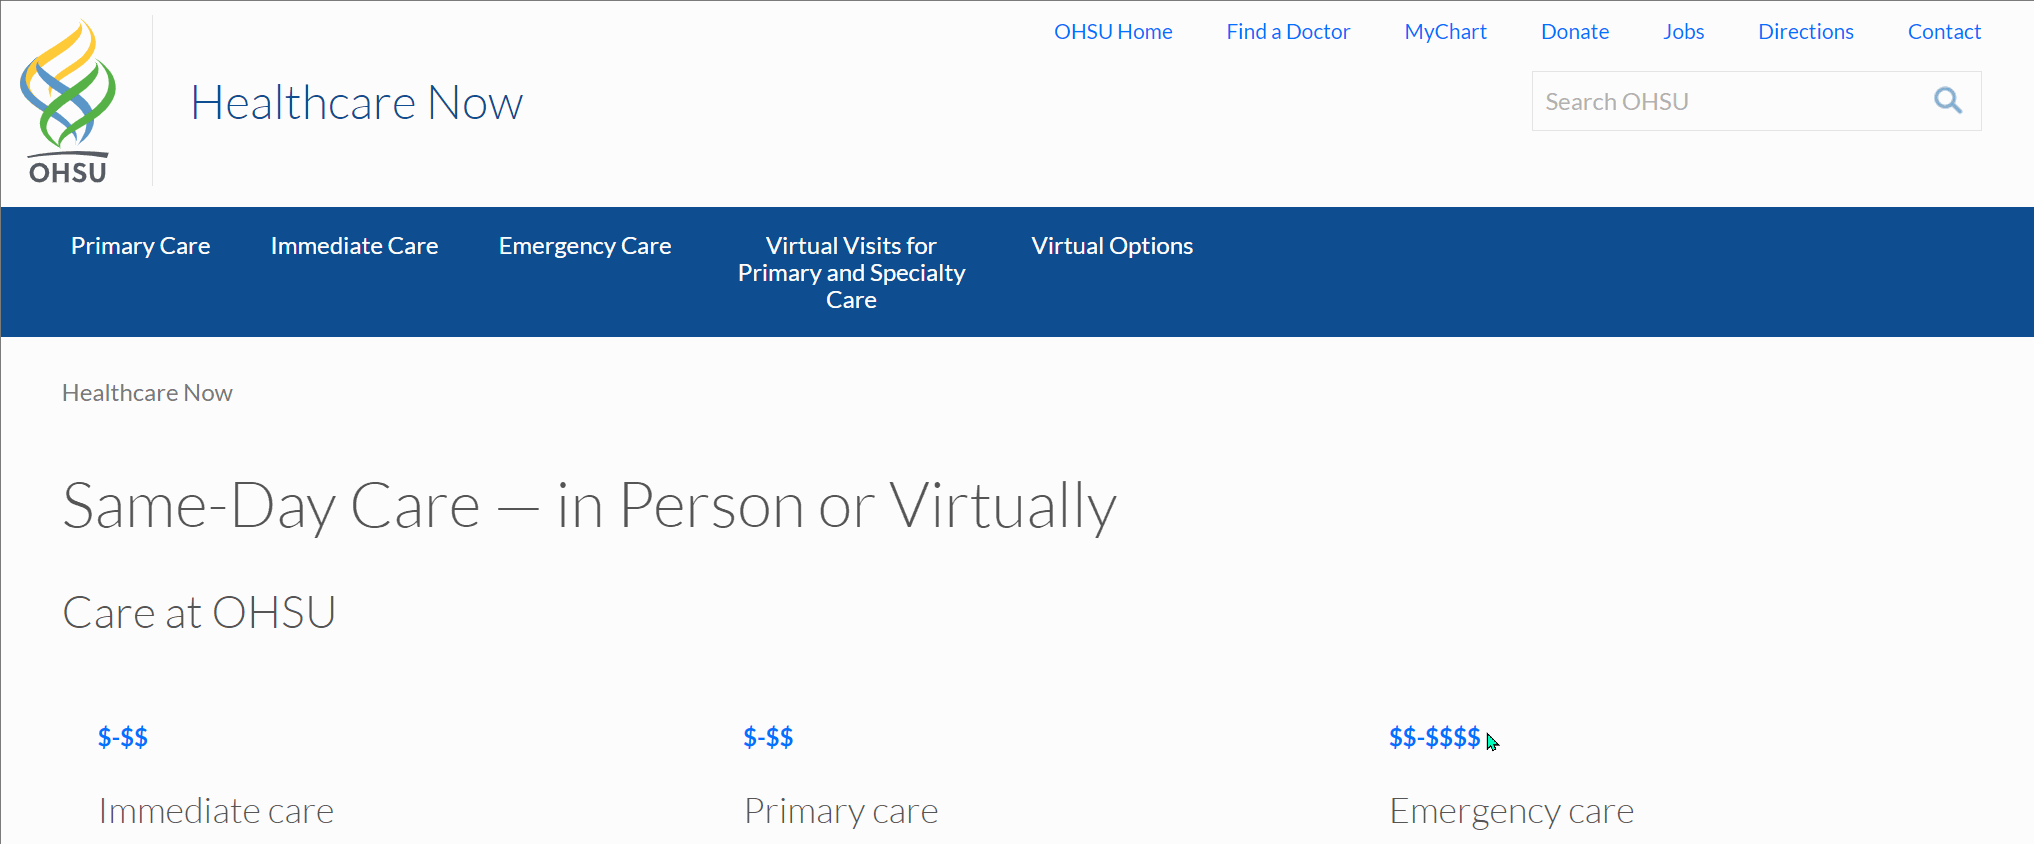Open the OHSU Home link

1113,32
